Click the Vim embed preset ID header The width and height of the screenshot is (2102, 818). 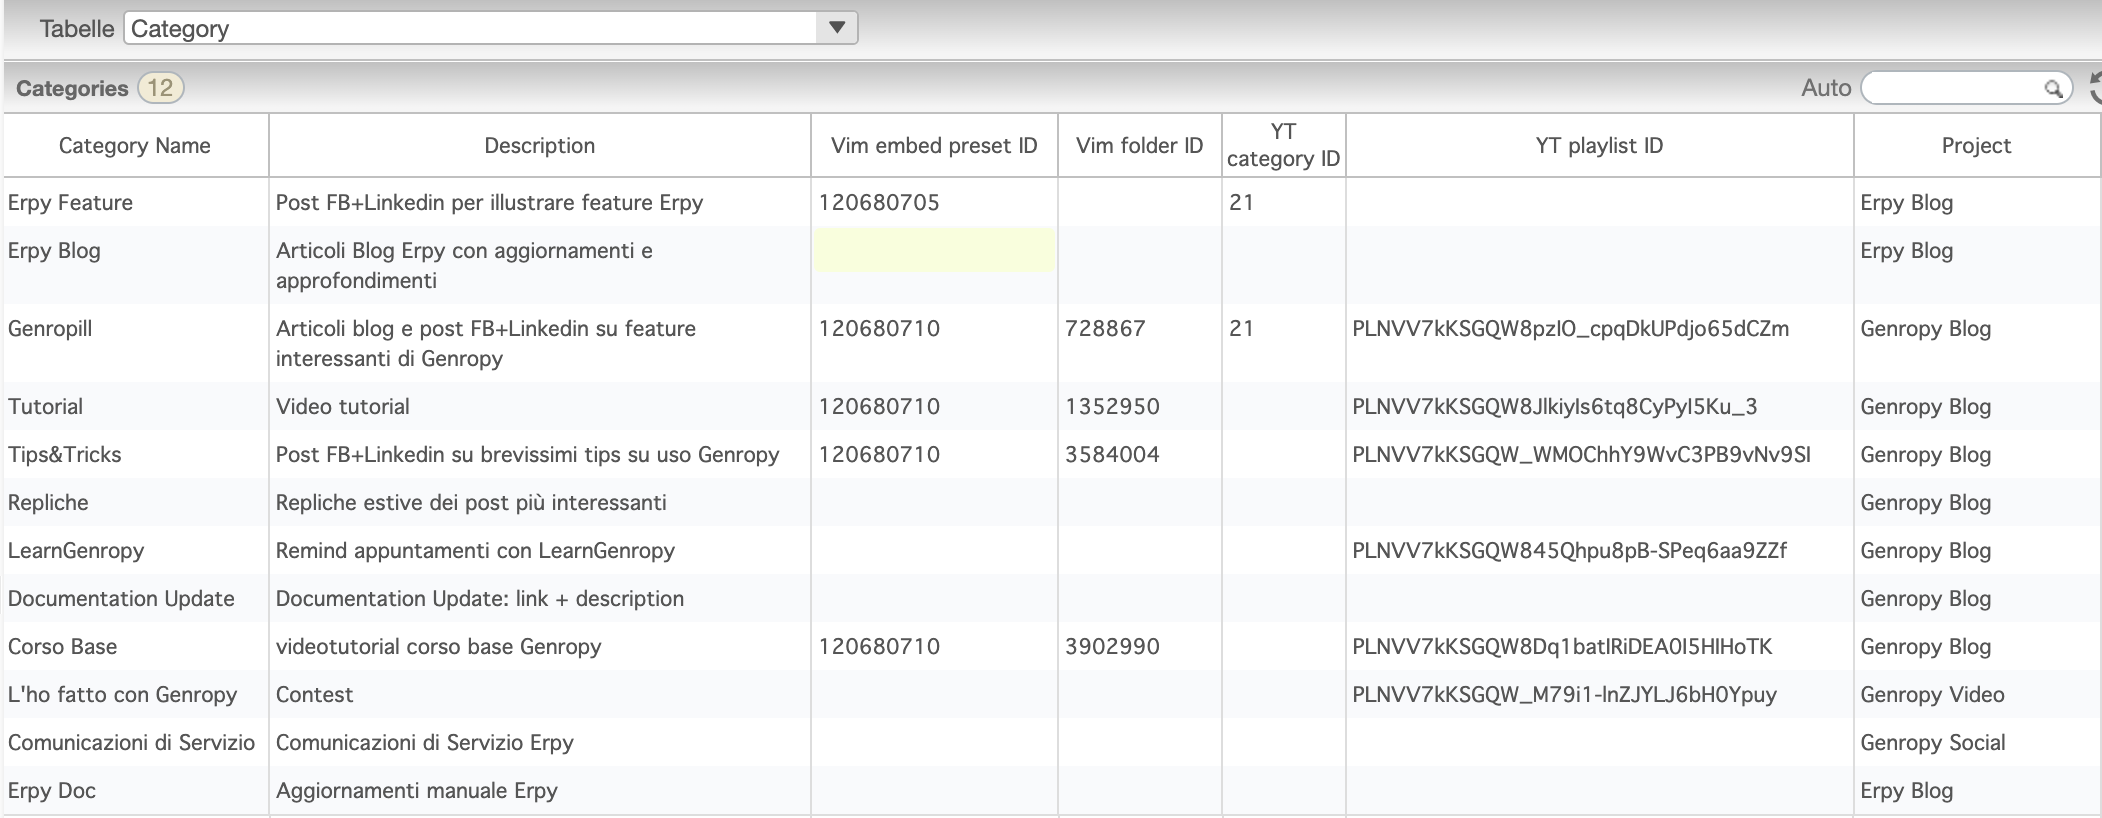click(x=933, y=146)
